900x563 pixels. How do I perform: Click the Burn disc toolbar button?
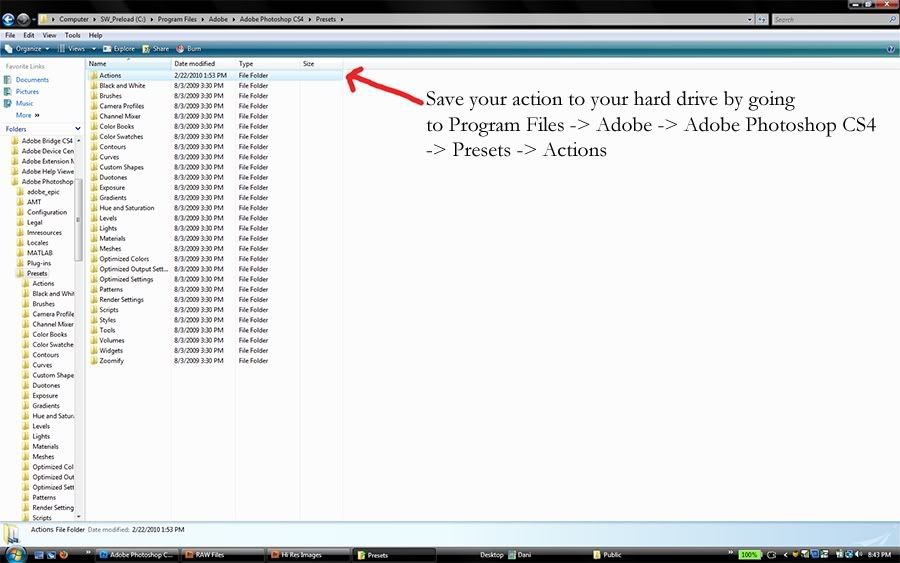[188, 48]
